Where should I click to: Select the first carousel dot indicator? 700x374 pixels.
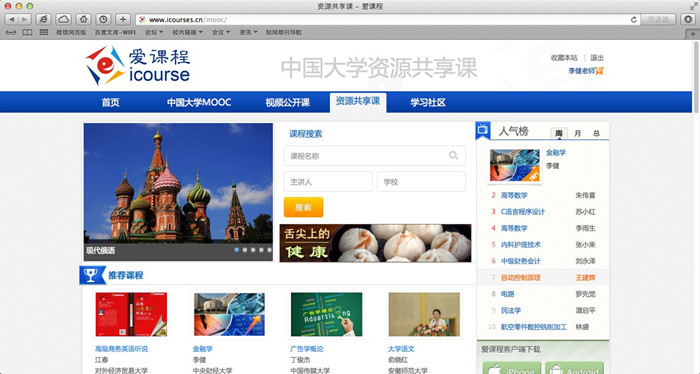pos(237,250)
